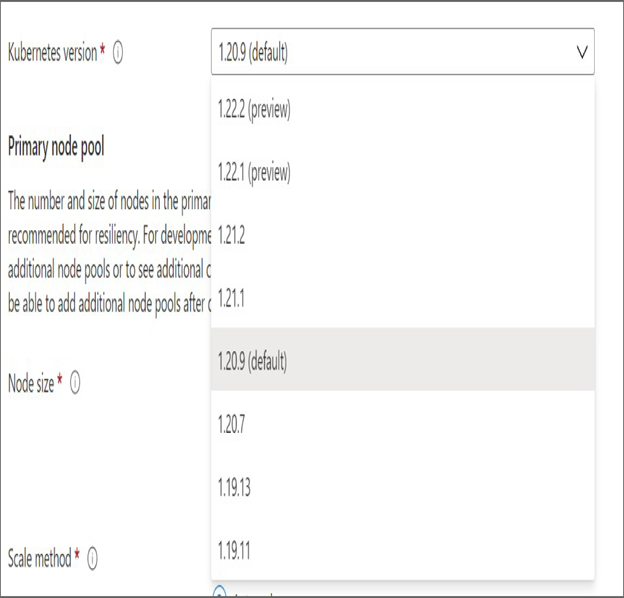Click the Primary node pool heading
Viewport: 624px width, 598px height.
[x=56, y=147]
